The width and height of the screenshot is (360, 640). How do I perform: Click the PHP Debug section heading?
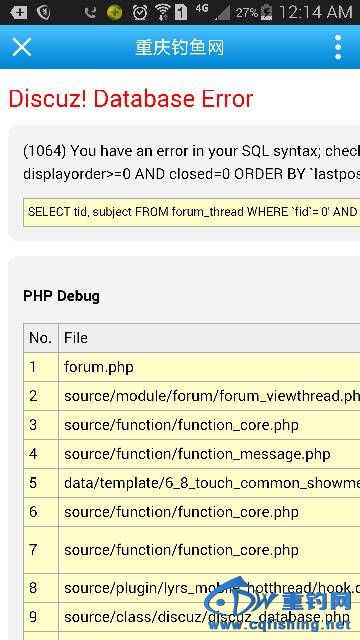(61, 296)
